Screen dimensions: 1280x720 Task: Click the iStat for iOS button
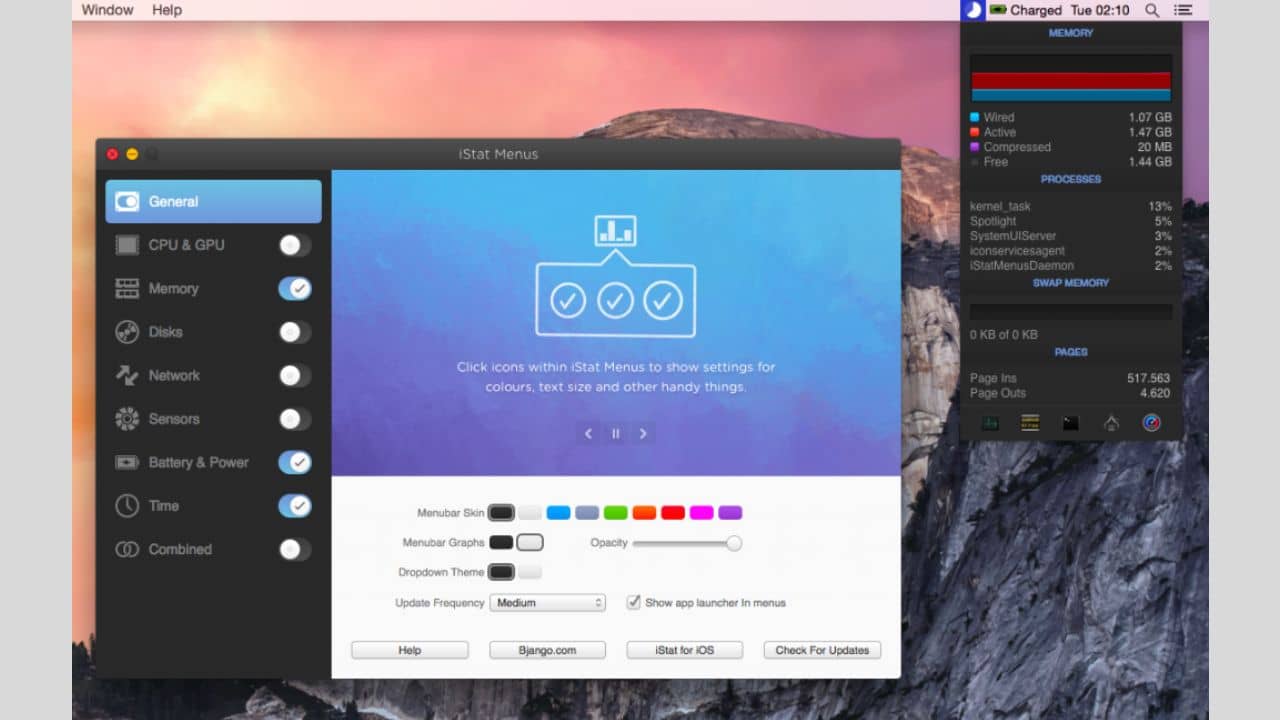[x=685, y=650]
